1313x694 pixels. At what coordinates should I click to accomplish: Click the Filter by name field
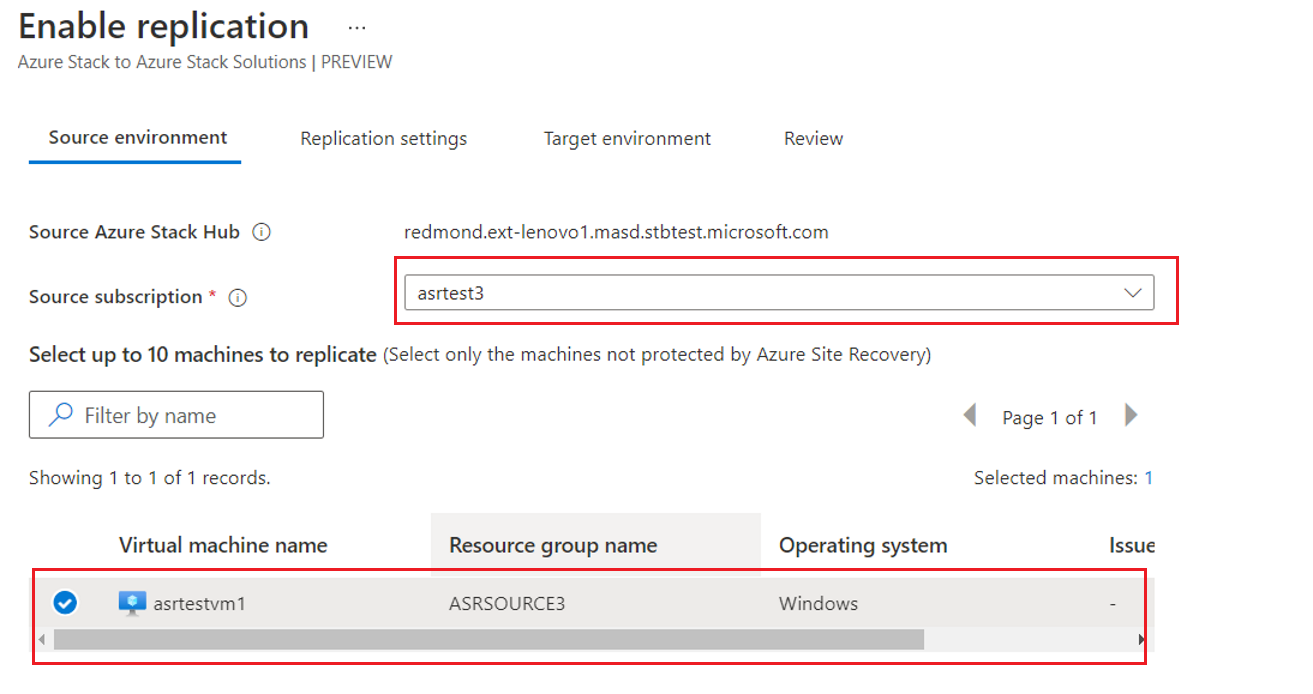(190, 415)
